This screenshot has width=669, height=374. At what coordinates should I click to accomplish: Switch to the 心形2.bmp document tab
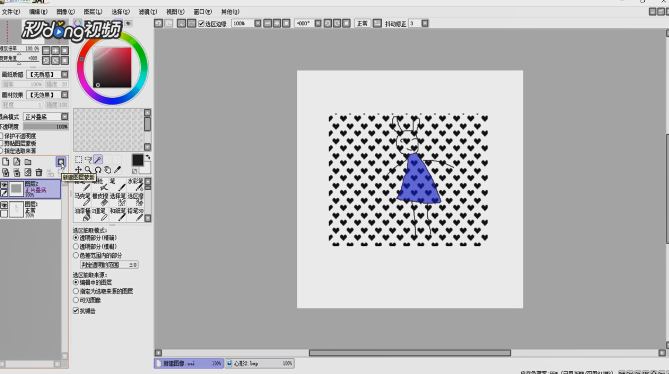point(259,363)
